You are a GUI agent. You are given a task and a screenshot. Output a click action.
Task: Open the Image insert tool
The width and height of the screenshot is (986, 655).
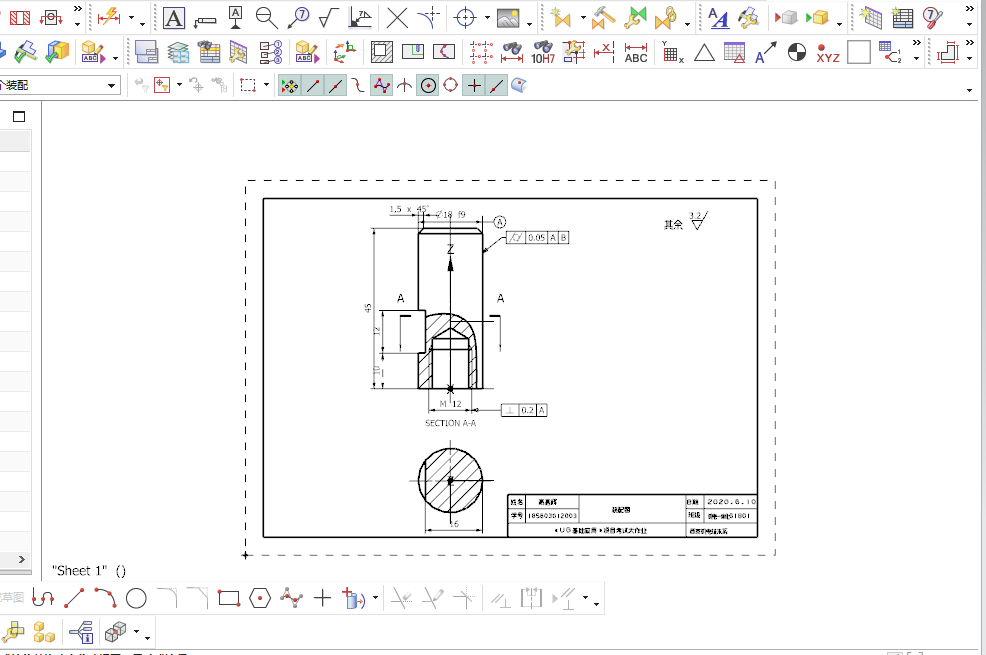click(508, 18)
